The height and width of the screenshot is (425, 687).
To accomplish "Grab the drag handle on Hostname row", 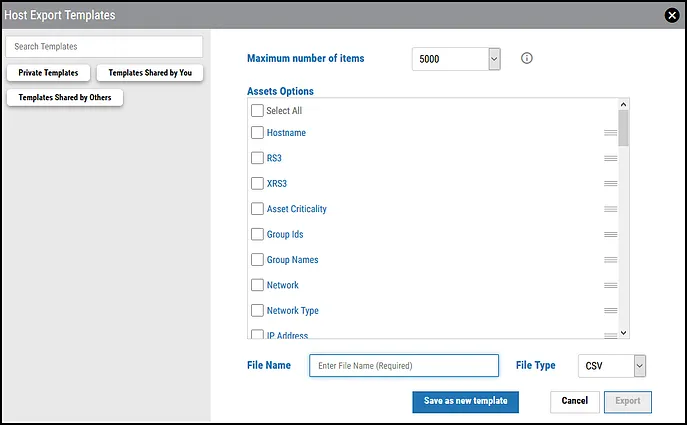I will coord(610,133).
